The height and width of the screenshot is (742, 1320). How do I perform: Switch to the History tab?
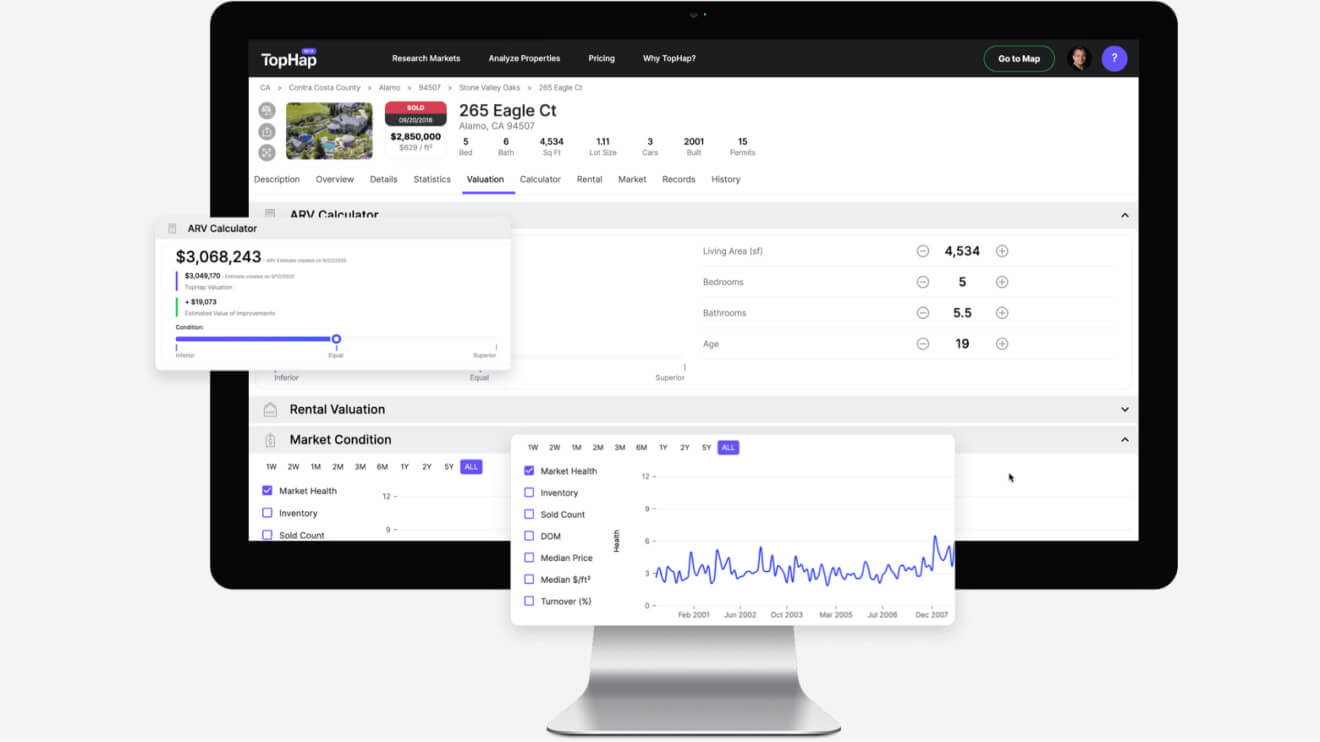(726, 180)
